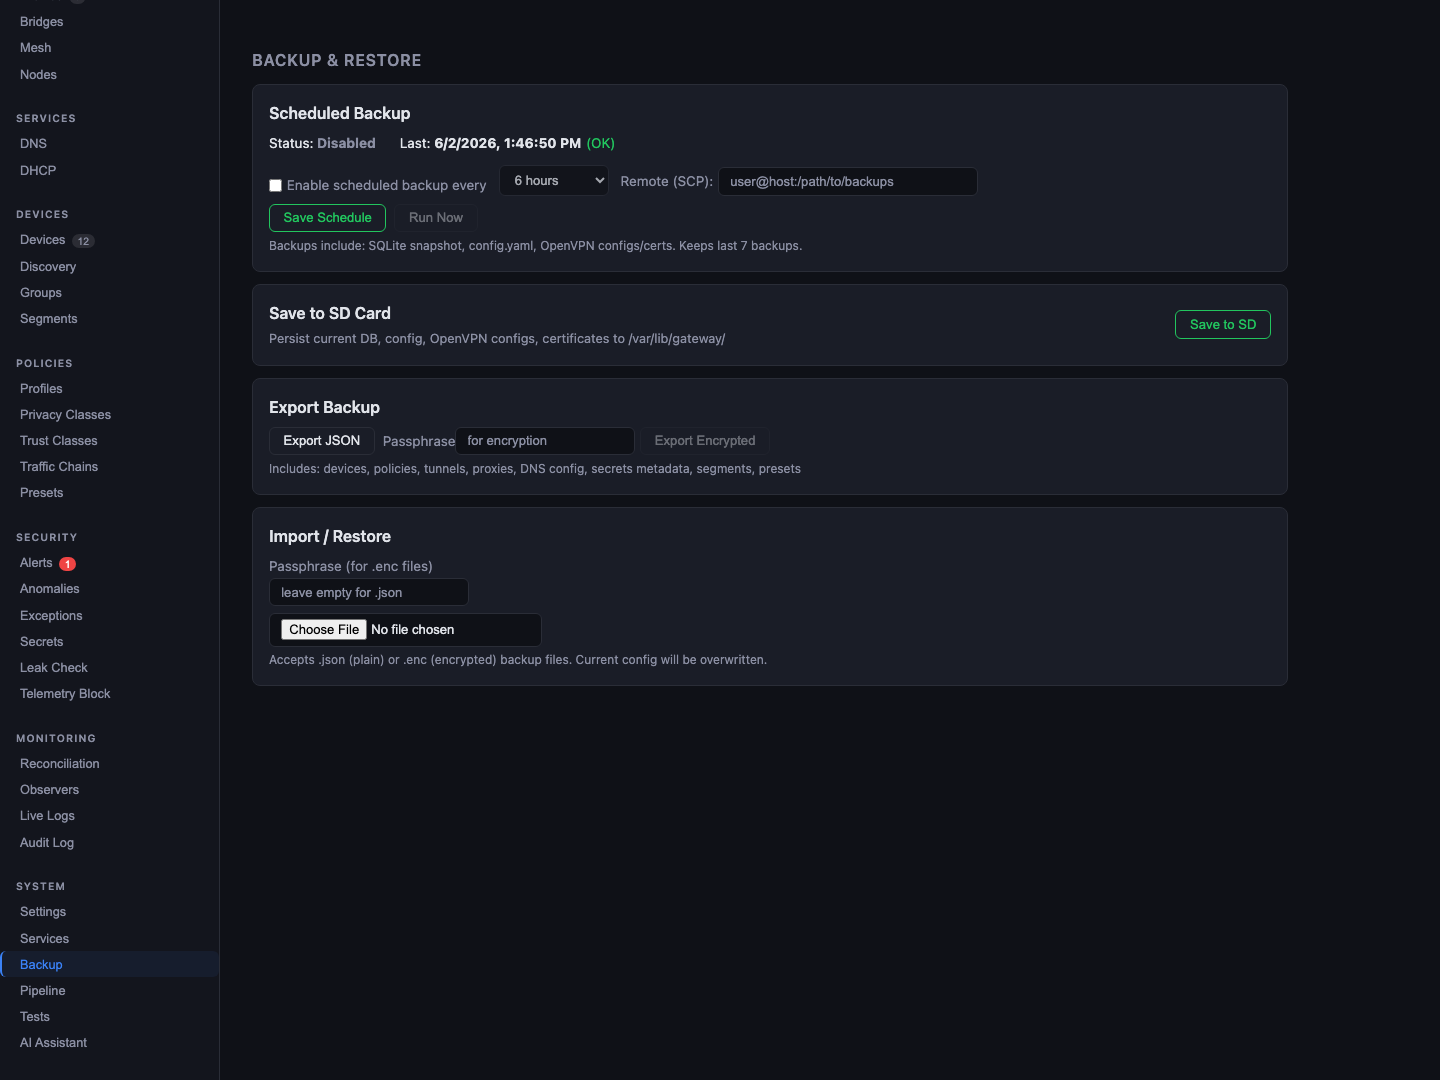This screenshot has height=1080, width=1440.
Task: Click last backup timestamp 6/2/2026
Action: tap(507, 144)
